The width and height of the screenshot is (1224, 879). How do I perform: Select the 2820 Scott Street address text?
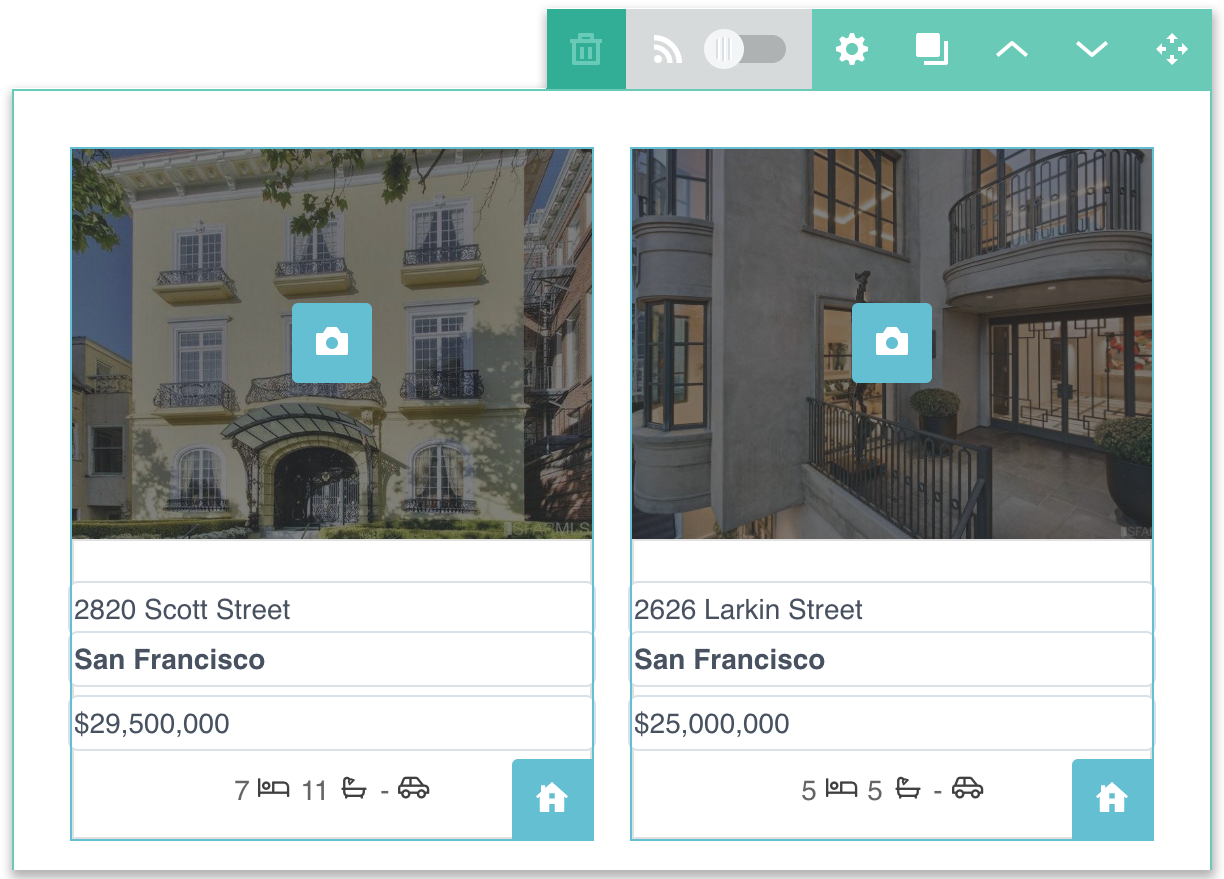[x=183, y=609]
